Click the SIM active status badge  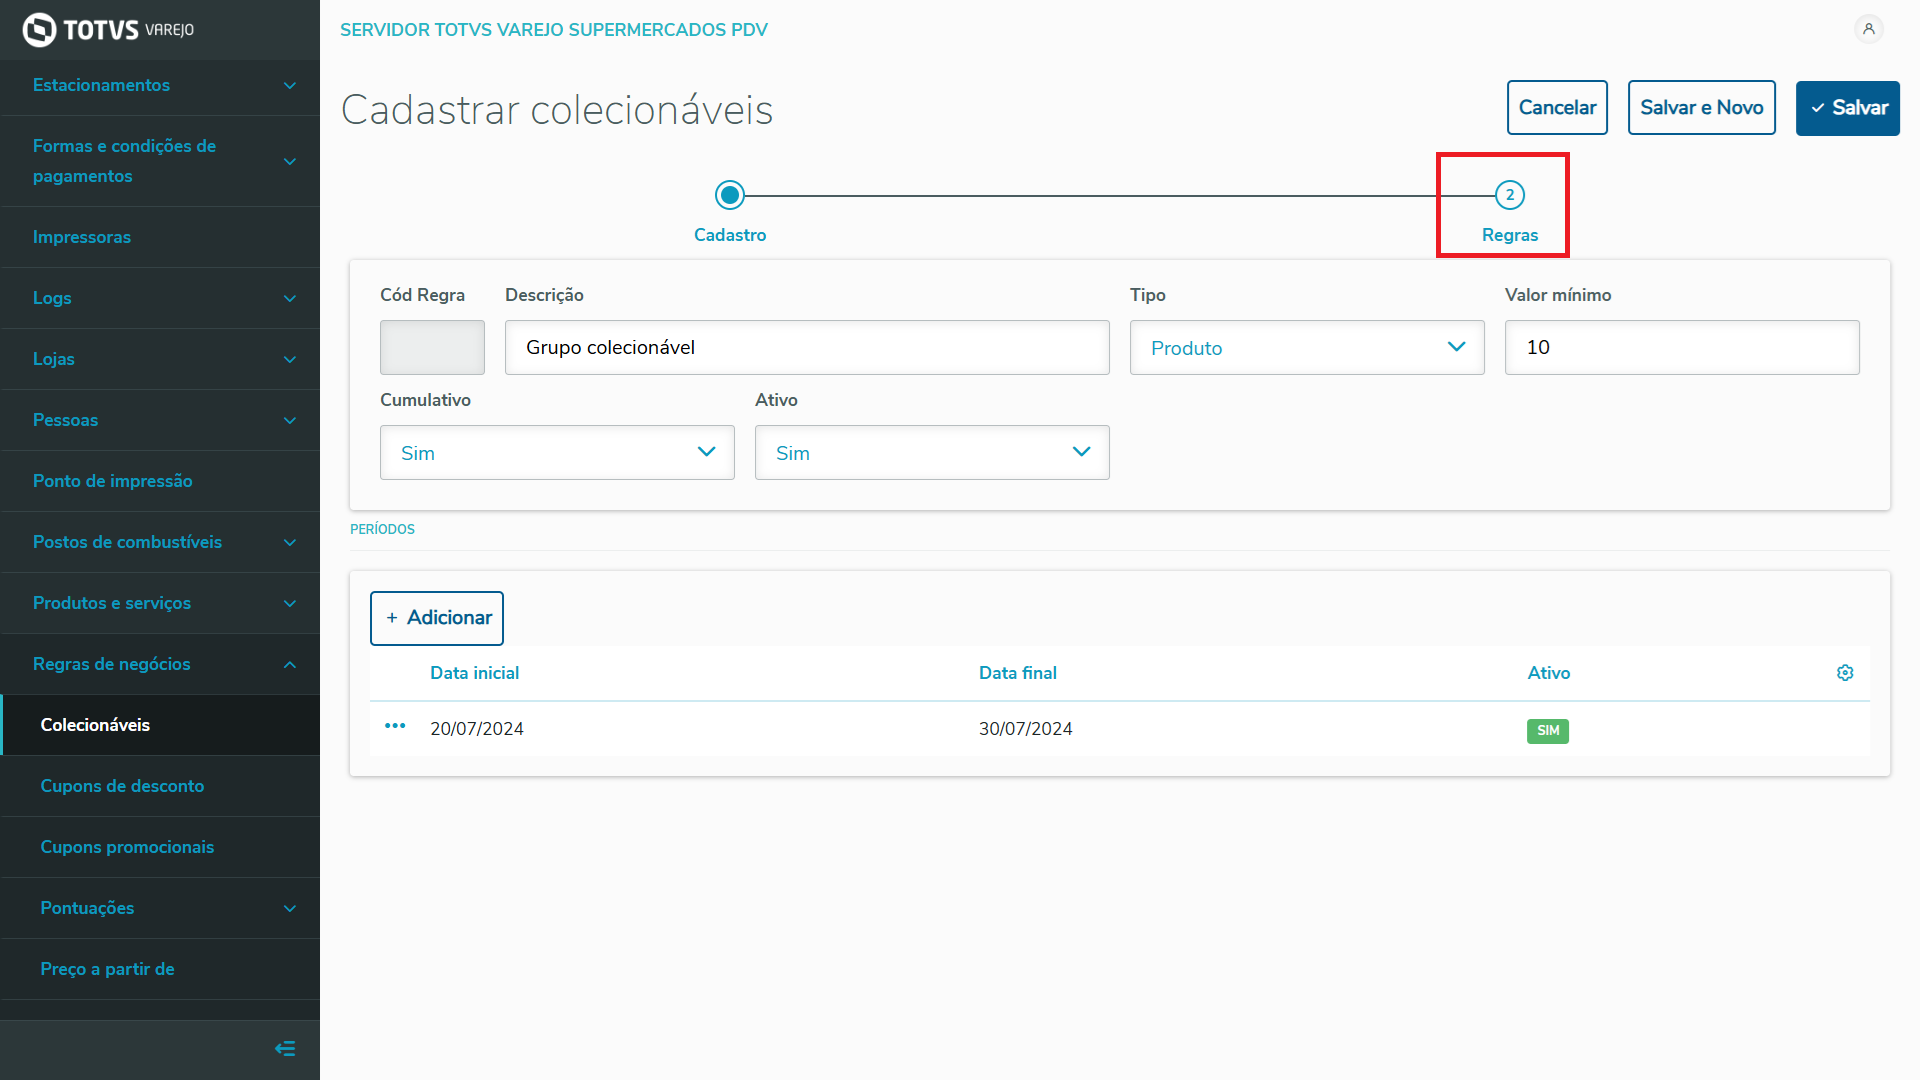[1547, 731]
